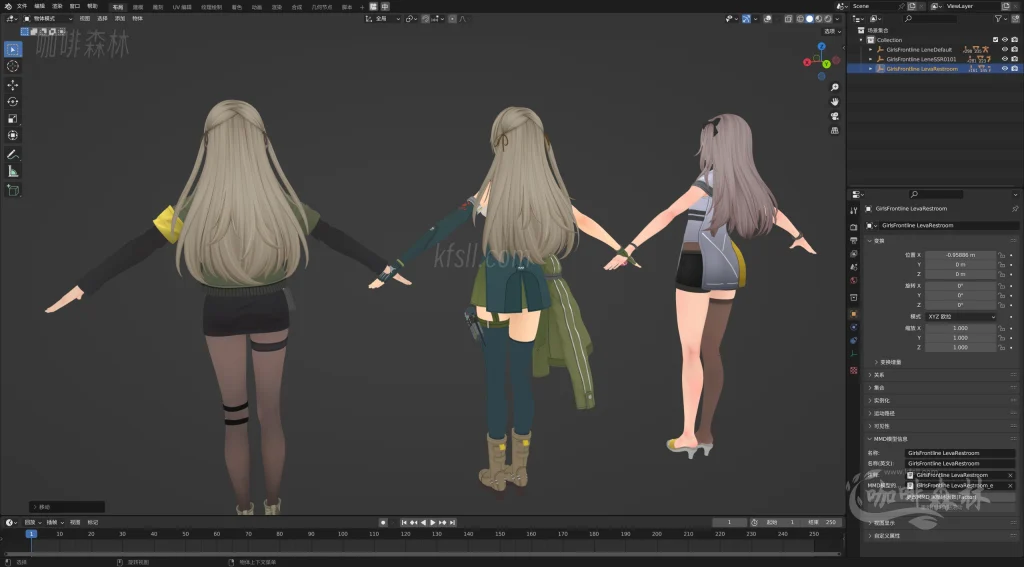1024x567 pixels.
Task: Switch to the 几何节点 workspace tab
Action: [321, 7]
